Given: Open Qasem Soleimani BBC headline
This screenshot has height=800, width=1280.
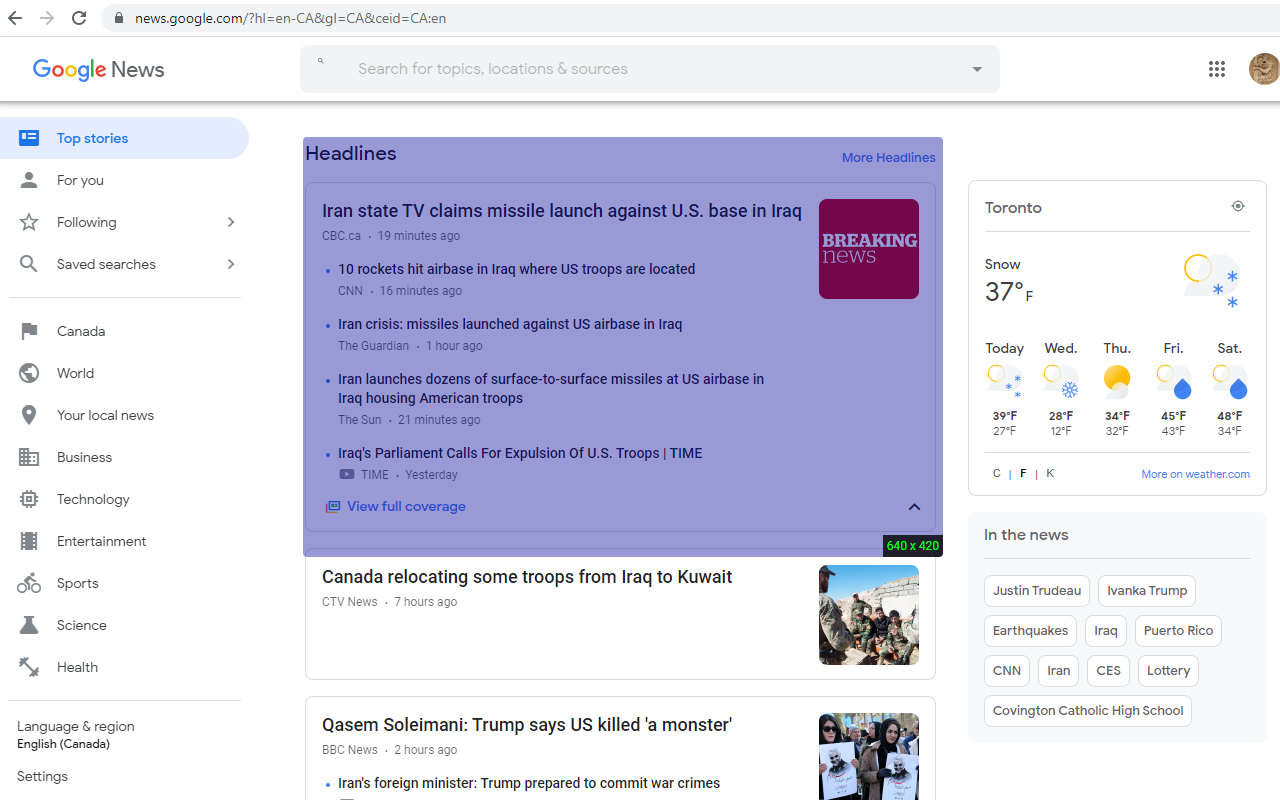Looking at the screenshot, I should coord(527,725).
